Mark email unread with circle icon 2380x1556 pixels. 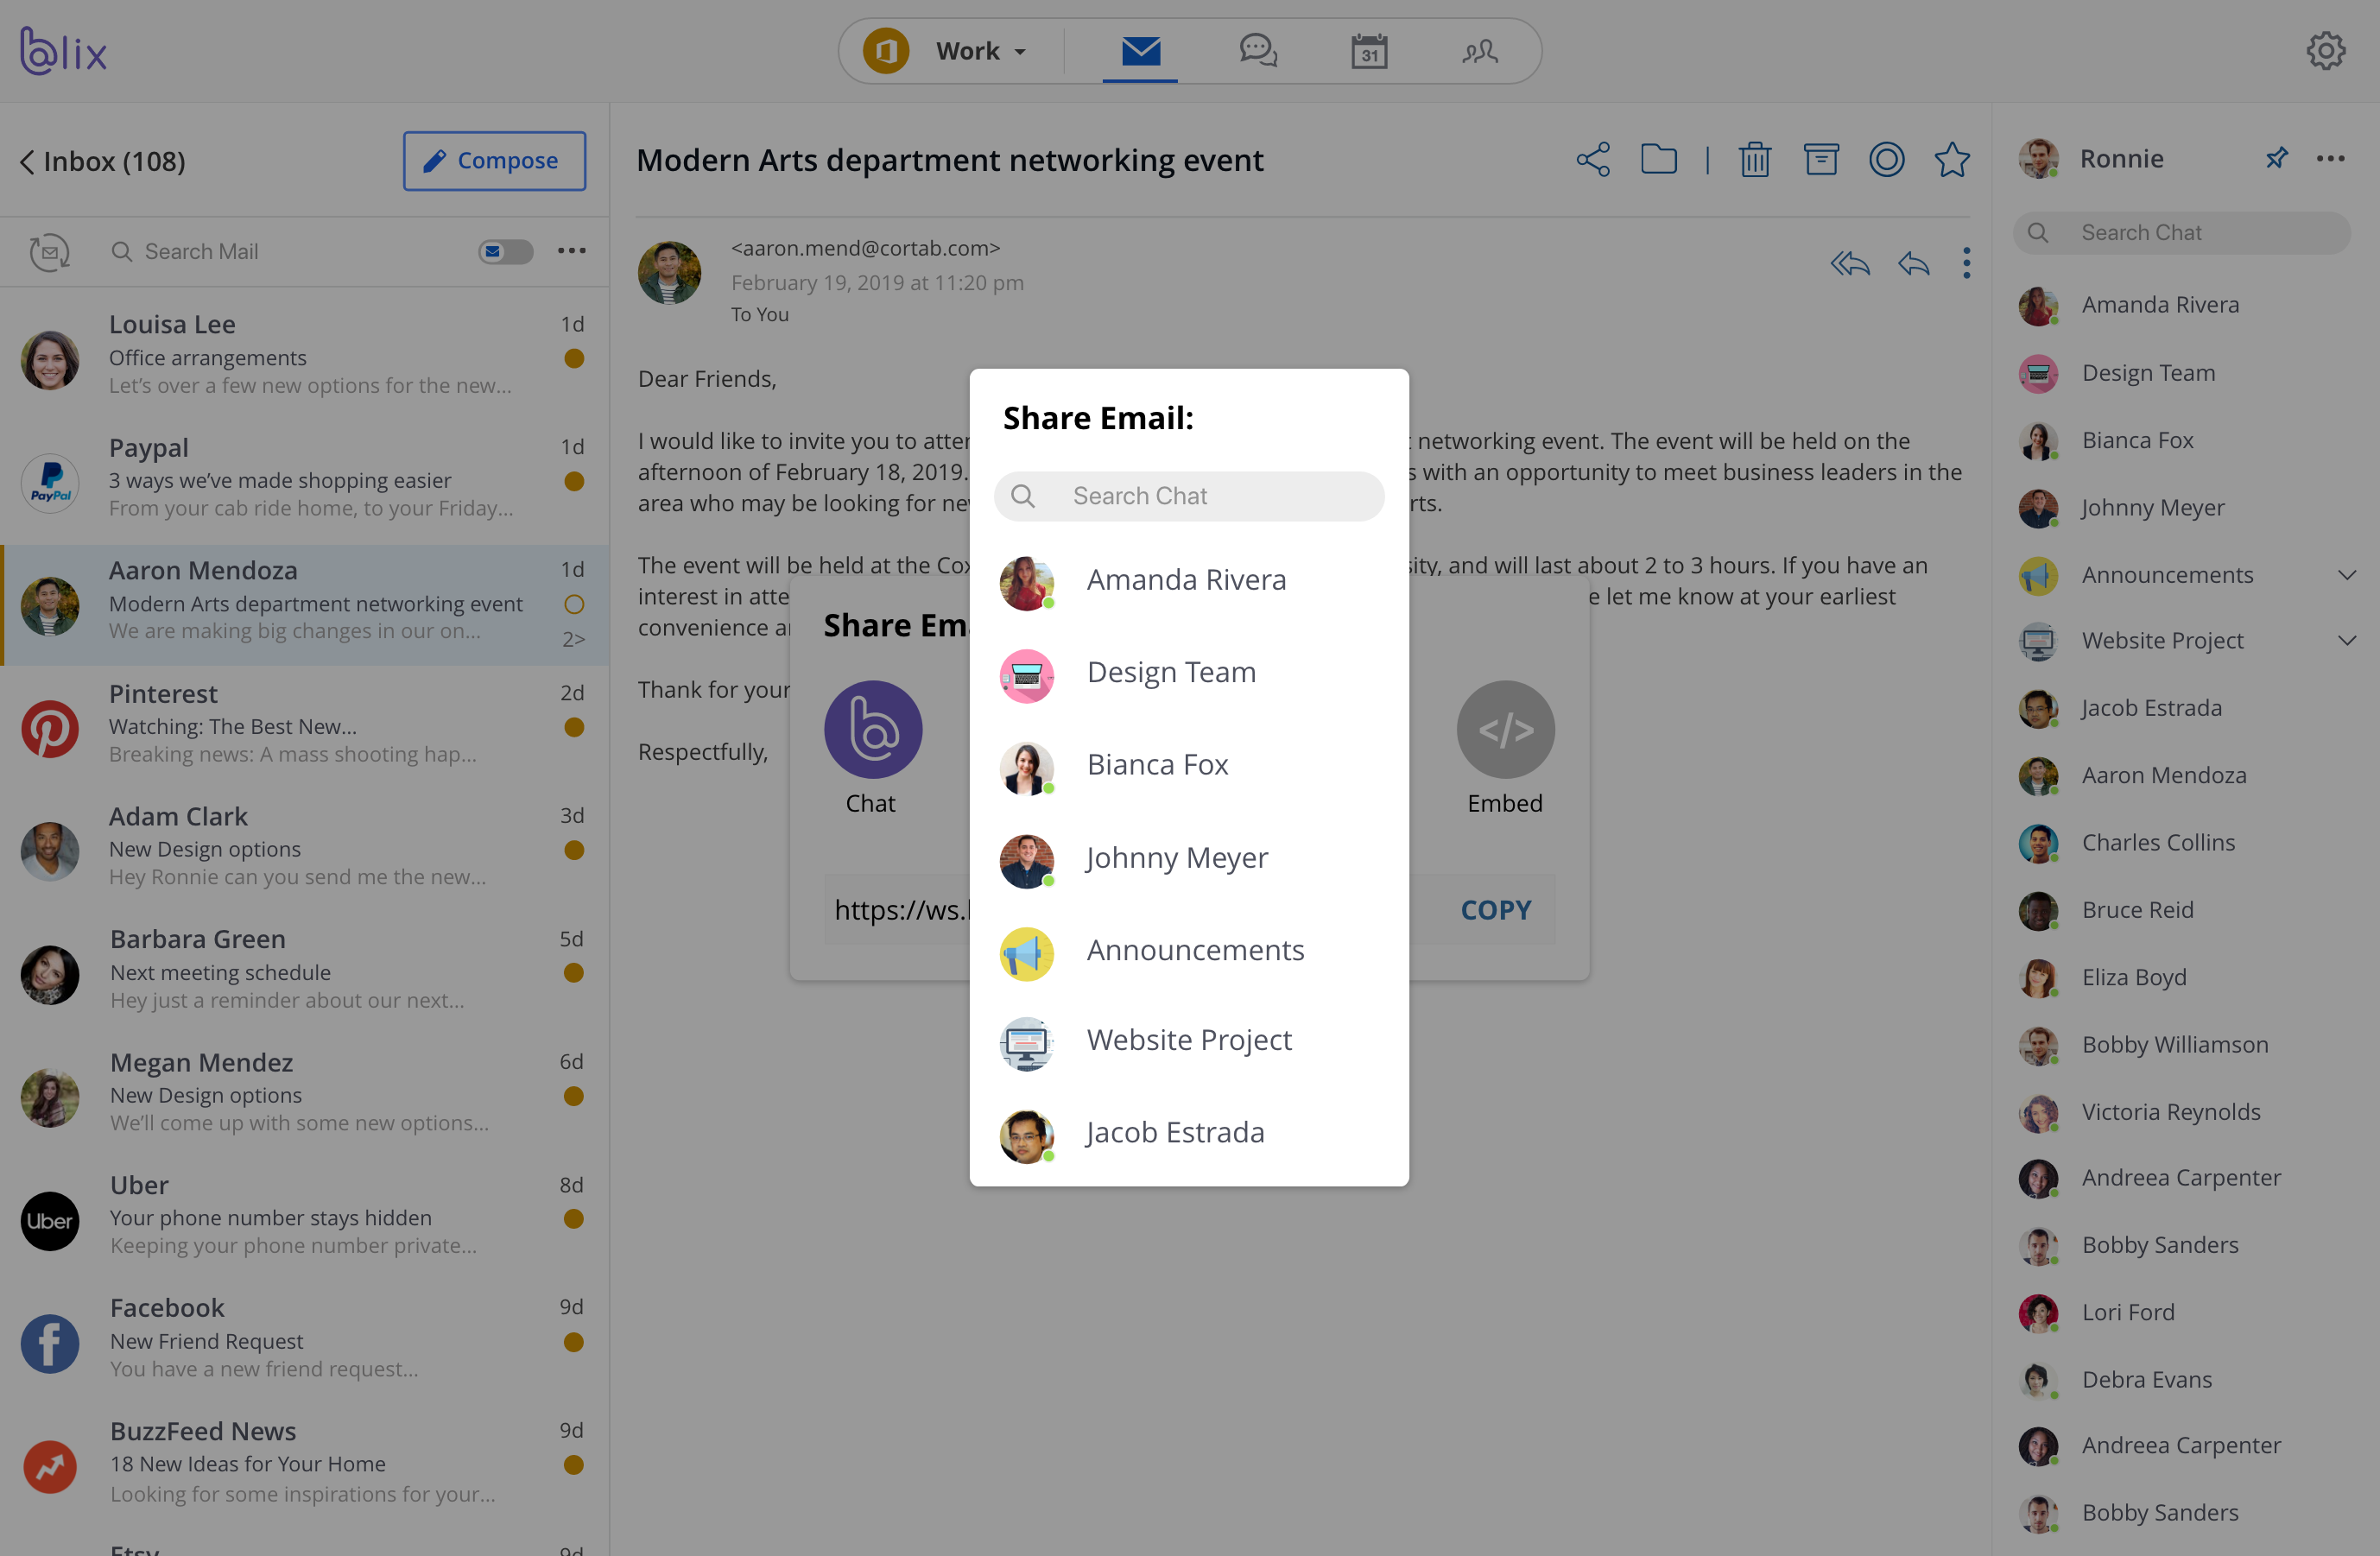[1886, 160]
